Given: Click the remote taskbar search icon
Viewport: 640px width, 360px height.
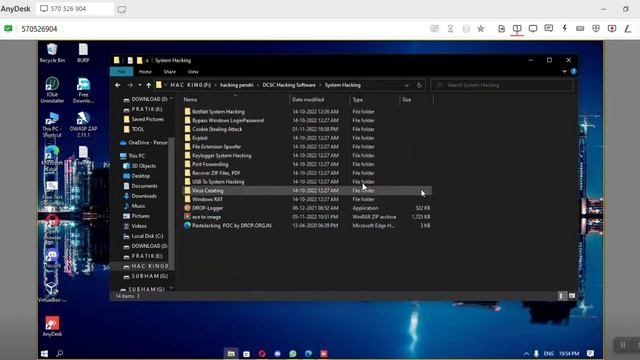Looking at the screenshot, I should (x=60, y=353).
